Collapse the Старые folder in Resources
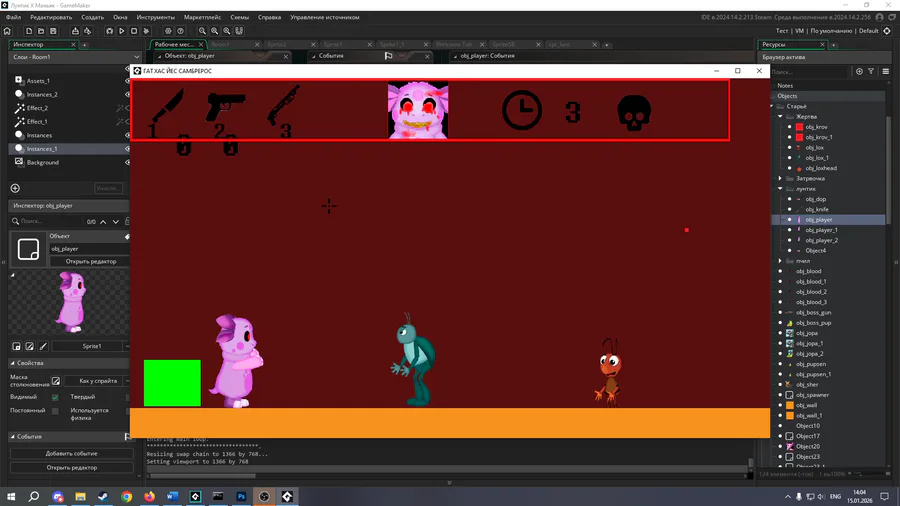The height and width of the screenshot is (506, 900). click(772, 106)
